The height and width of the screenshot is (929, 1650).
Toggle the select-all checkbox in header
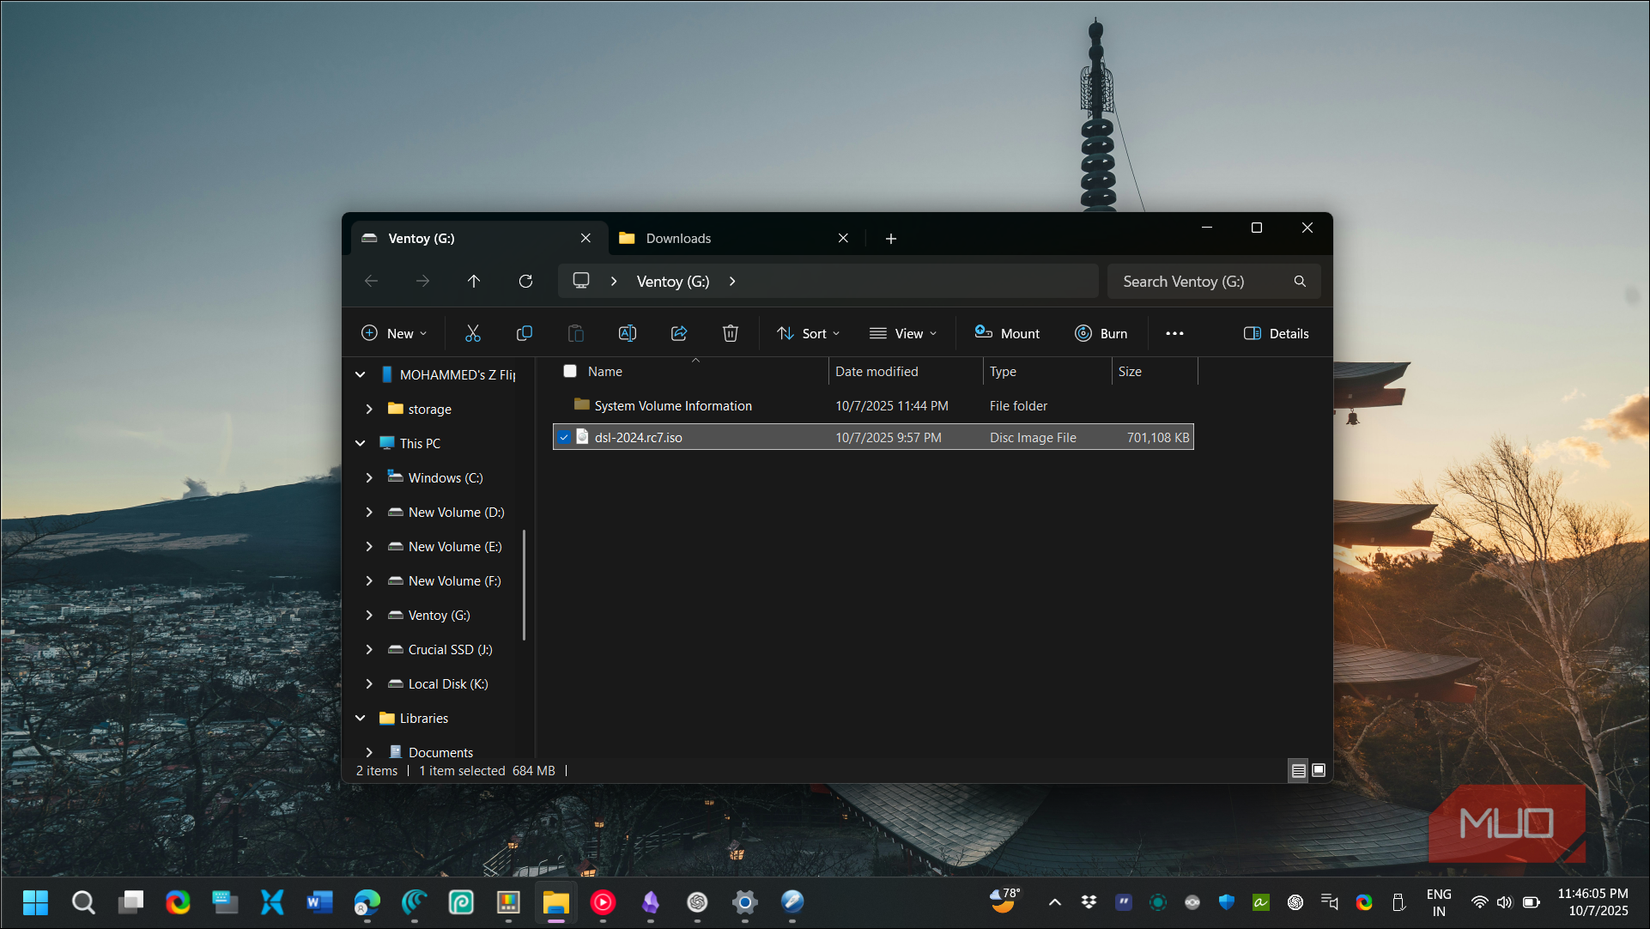(570, 371)
